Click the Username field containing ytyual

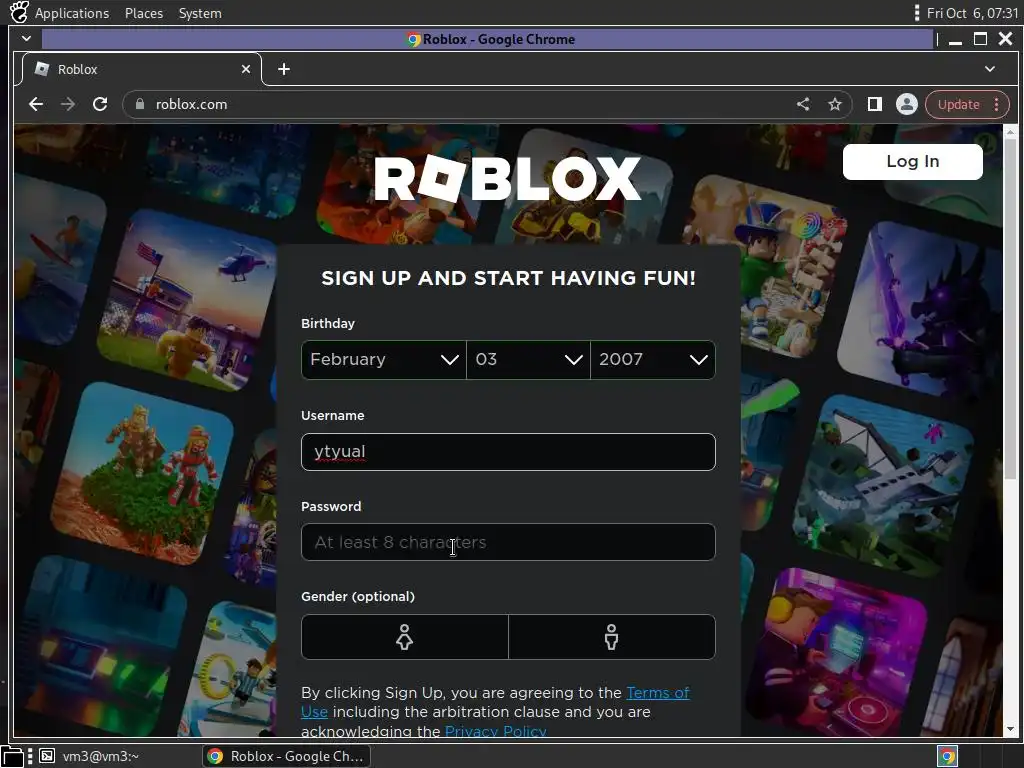pyautogui.click(x=508, y=452)
